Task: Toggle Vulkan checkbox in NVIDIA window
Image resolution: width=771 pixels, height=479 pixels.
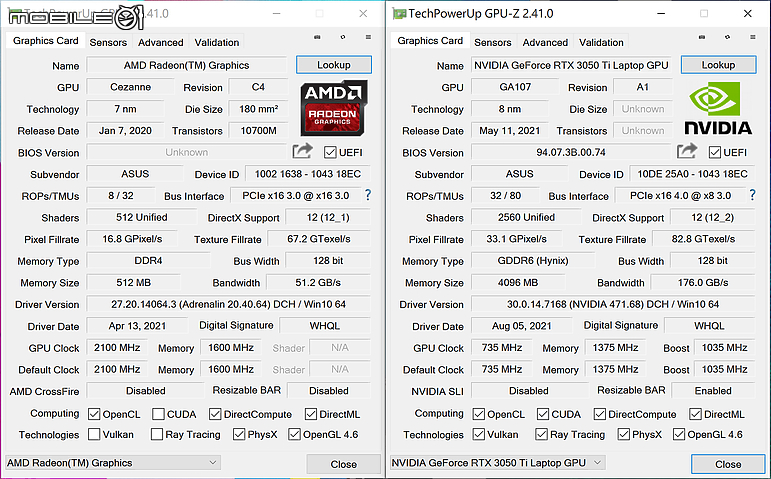Action: (x=478, y=434)
